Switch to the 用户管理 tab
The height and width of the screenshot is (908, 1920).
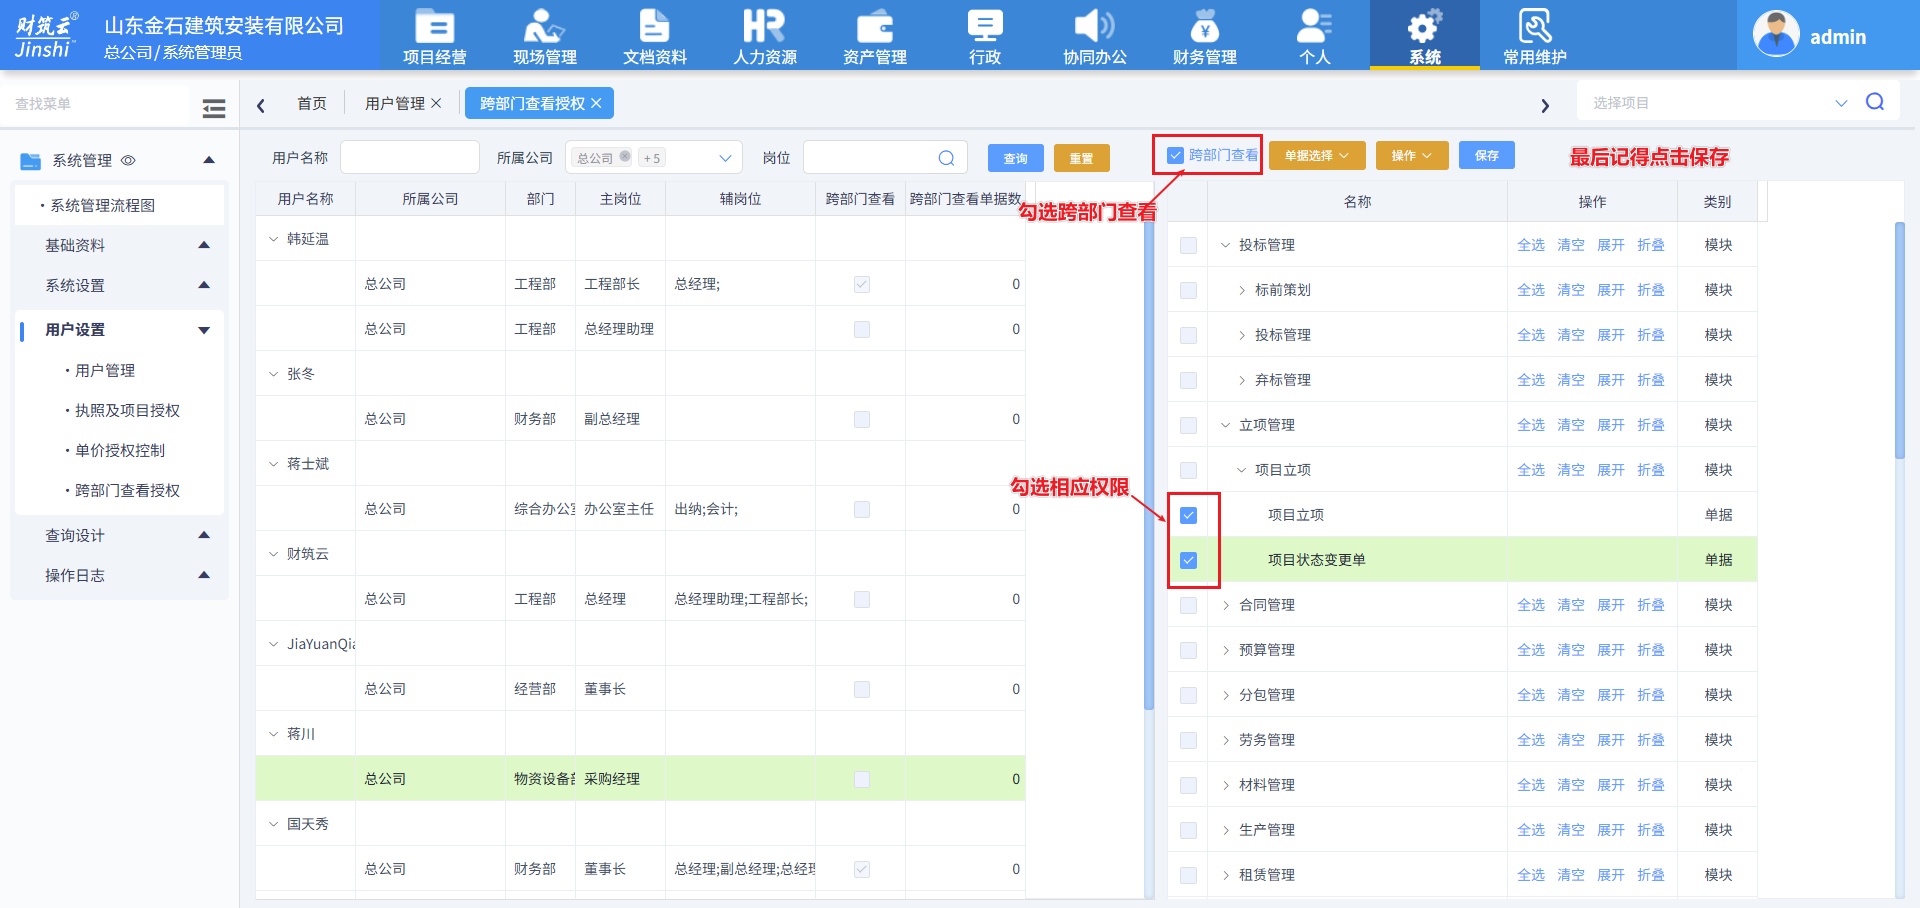pyautogui.click(x=395, y=103)
